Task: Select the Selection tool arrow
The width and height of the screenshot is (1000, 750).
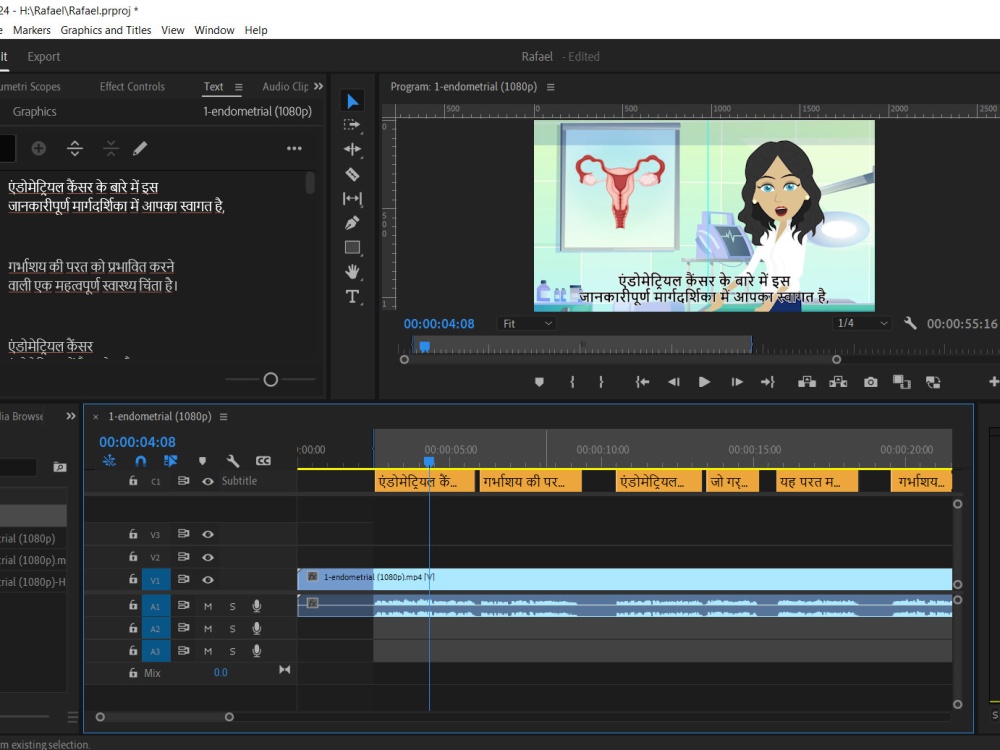Action: 352,101
